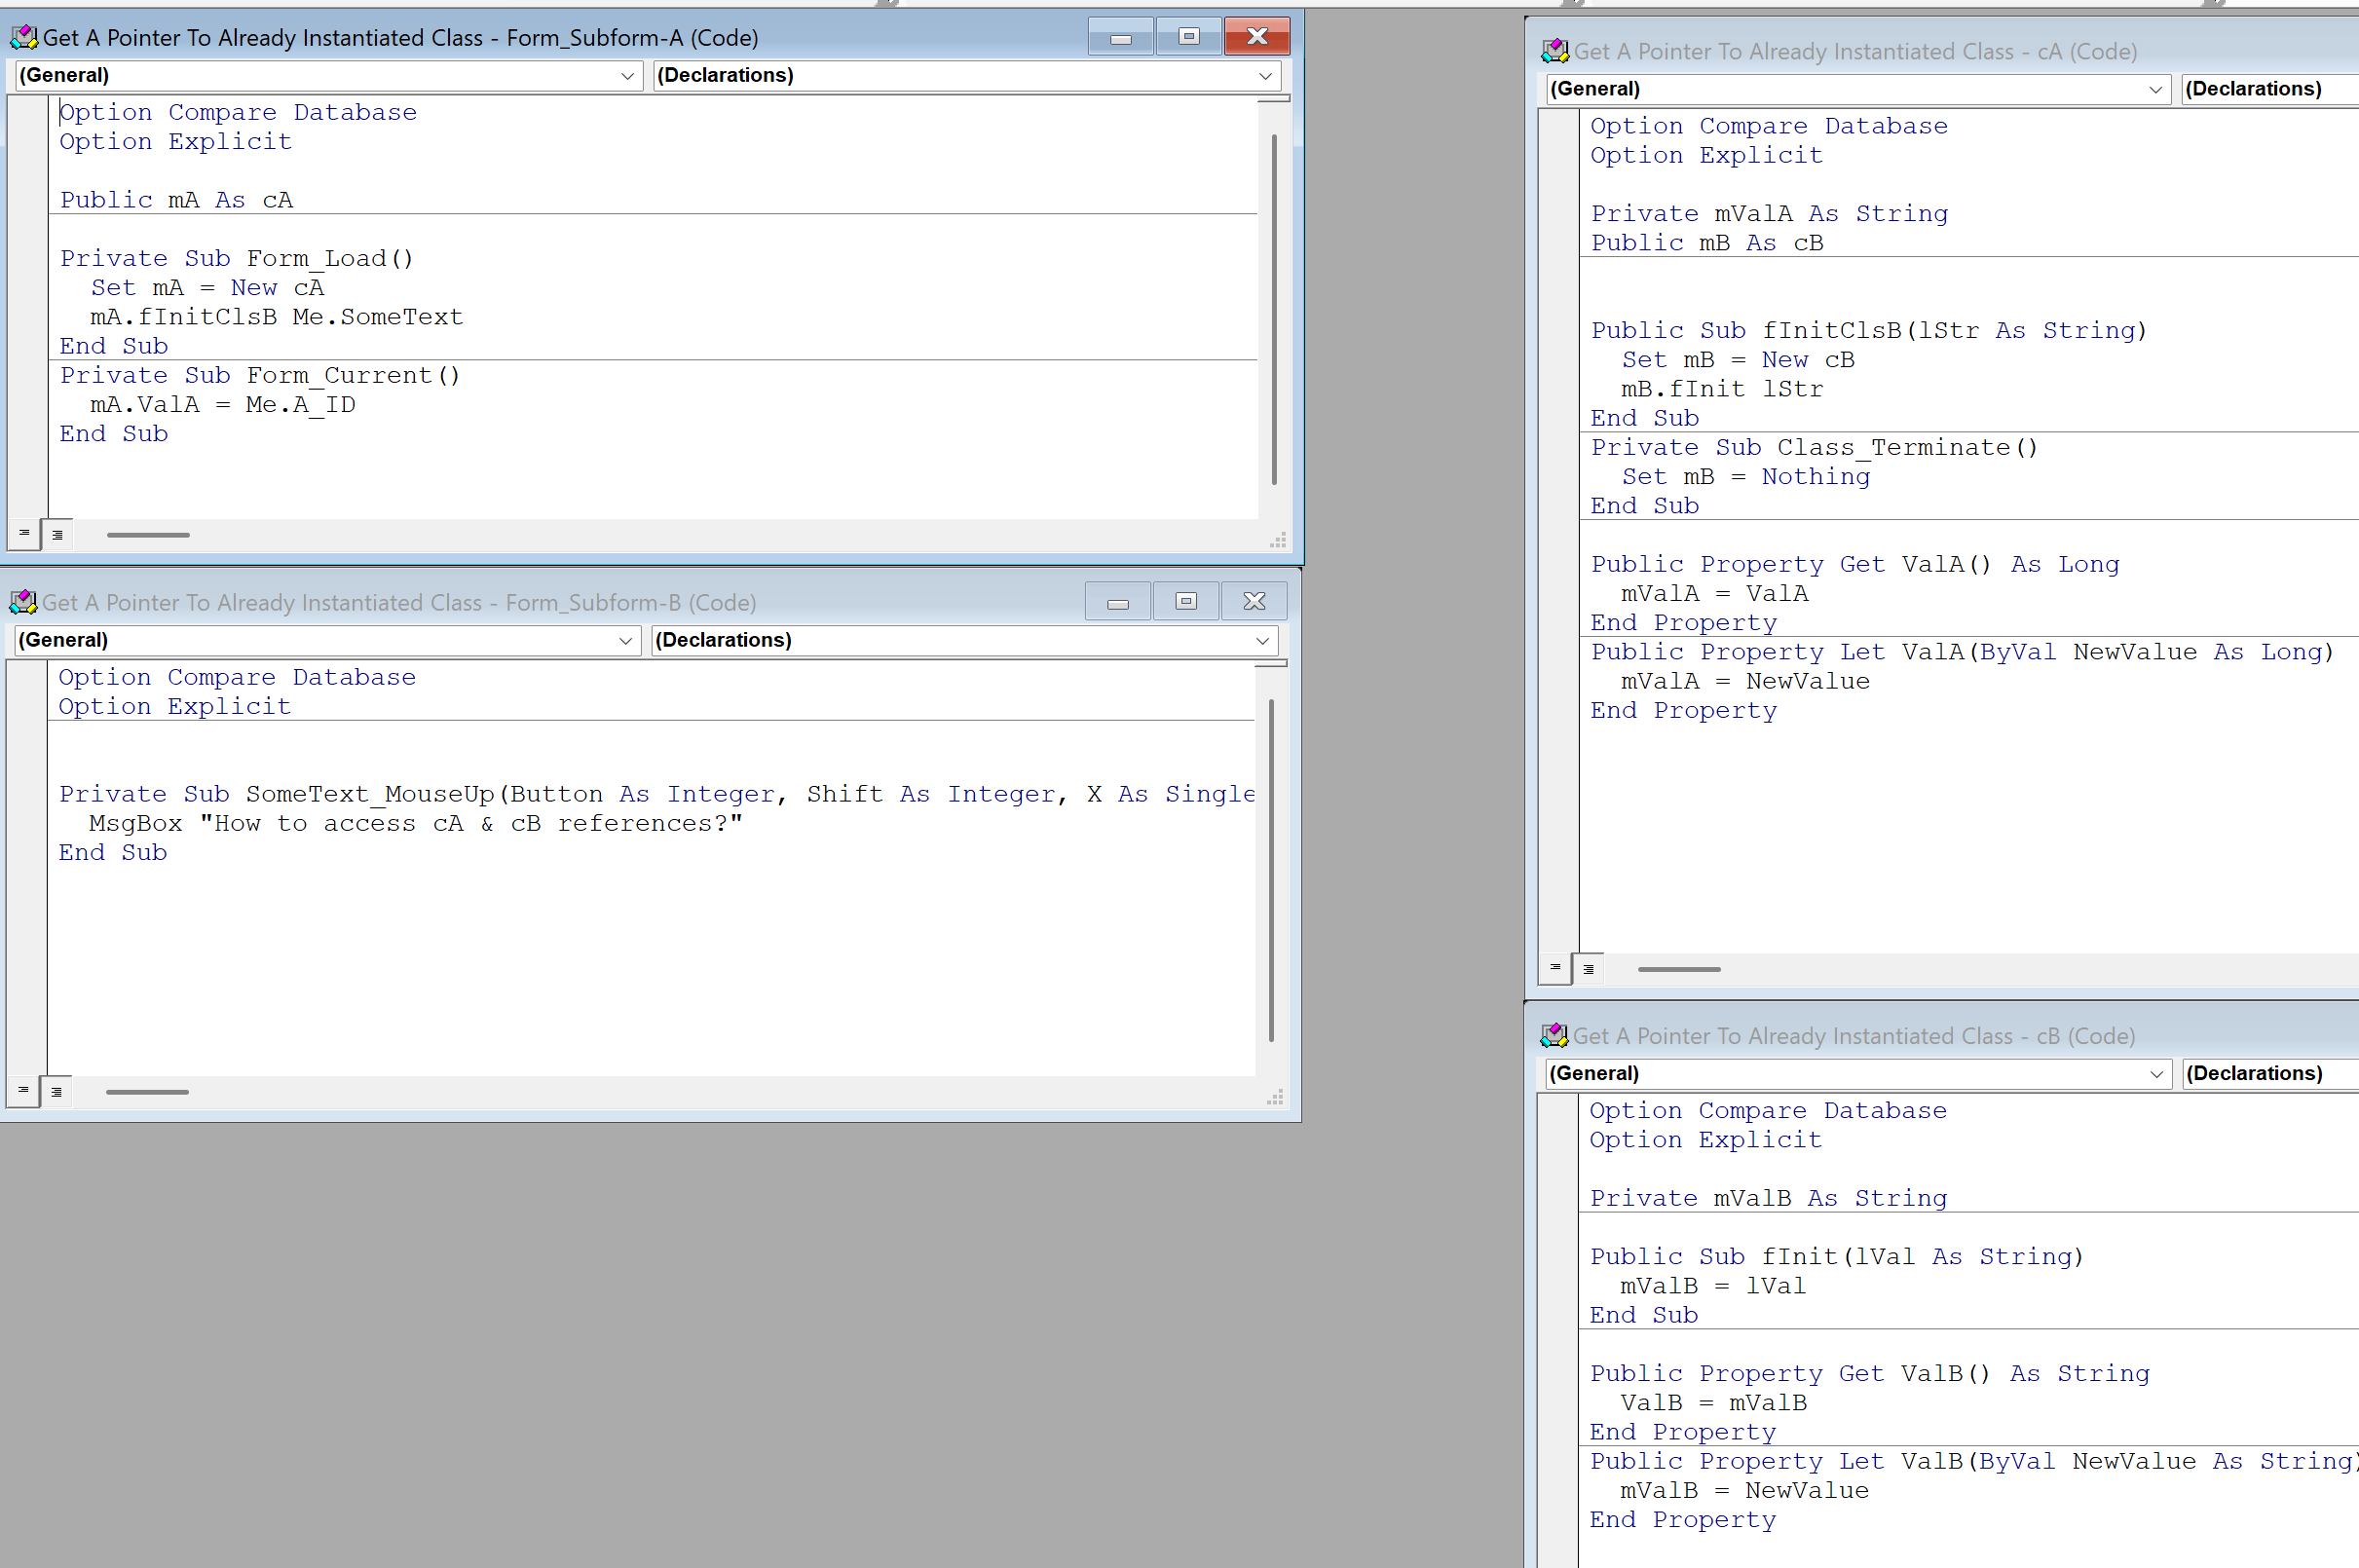Viewport: 2359px width, 1568px height.
Task: Expand the (General) dropdown in Subform-B window
Action: tap(625, 641)
